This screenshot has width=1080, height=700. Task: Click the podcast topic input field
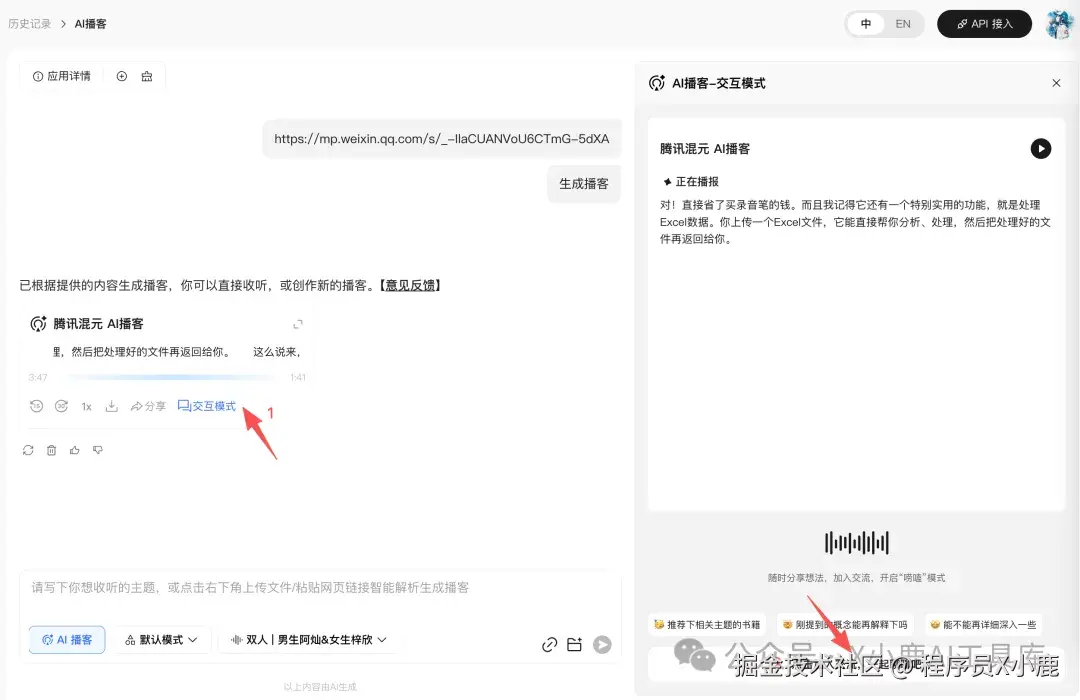(x=300, y=587)
